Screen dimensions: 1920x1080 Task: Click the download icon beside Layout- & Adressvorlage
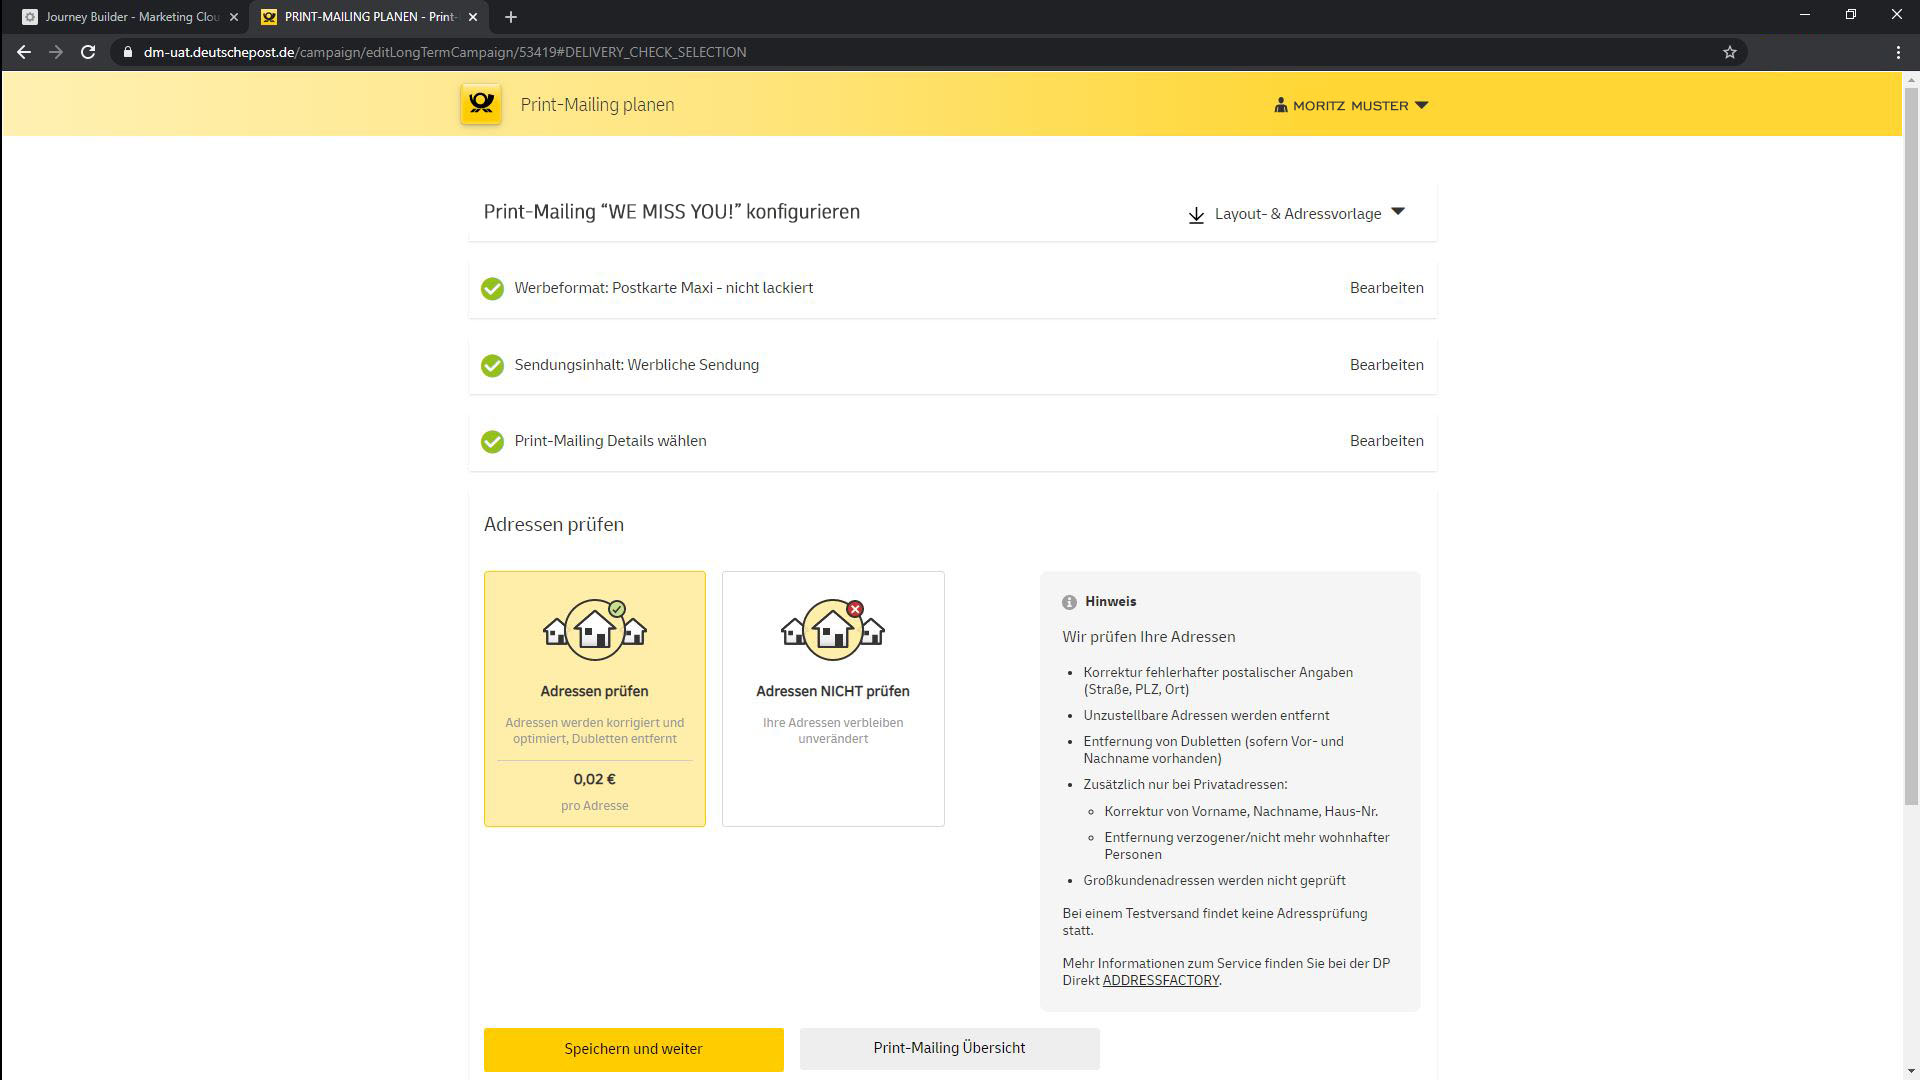pyautogui.click(x=1196, y=215)
